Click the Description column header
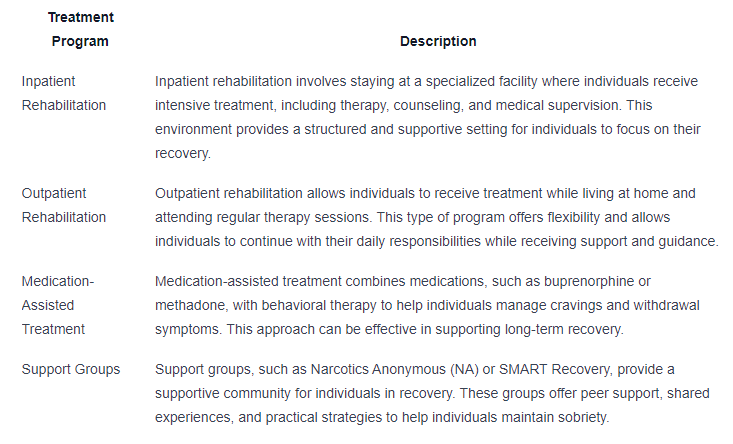 coord(438,42)
